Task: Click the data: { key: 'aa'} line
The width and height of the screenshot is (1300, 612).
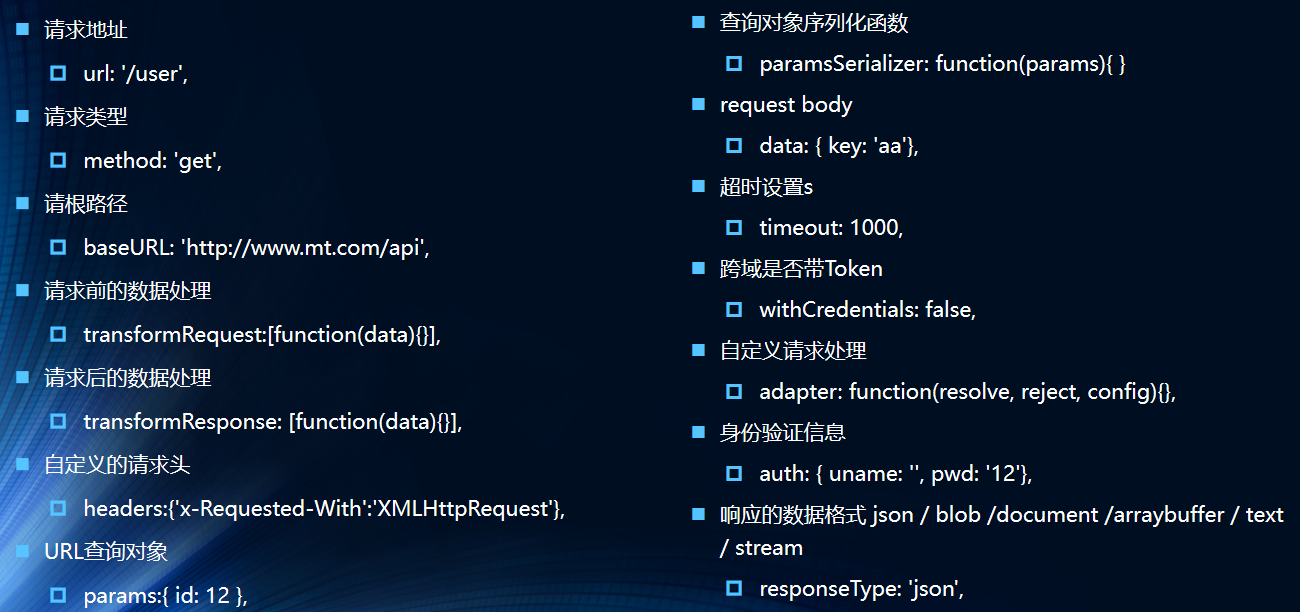Action: pyautogui.click(x=839, y=146)
